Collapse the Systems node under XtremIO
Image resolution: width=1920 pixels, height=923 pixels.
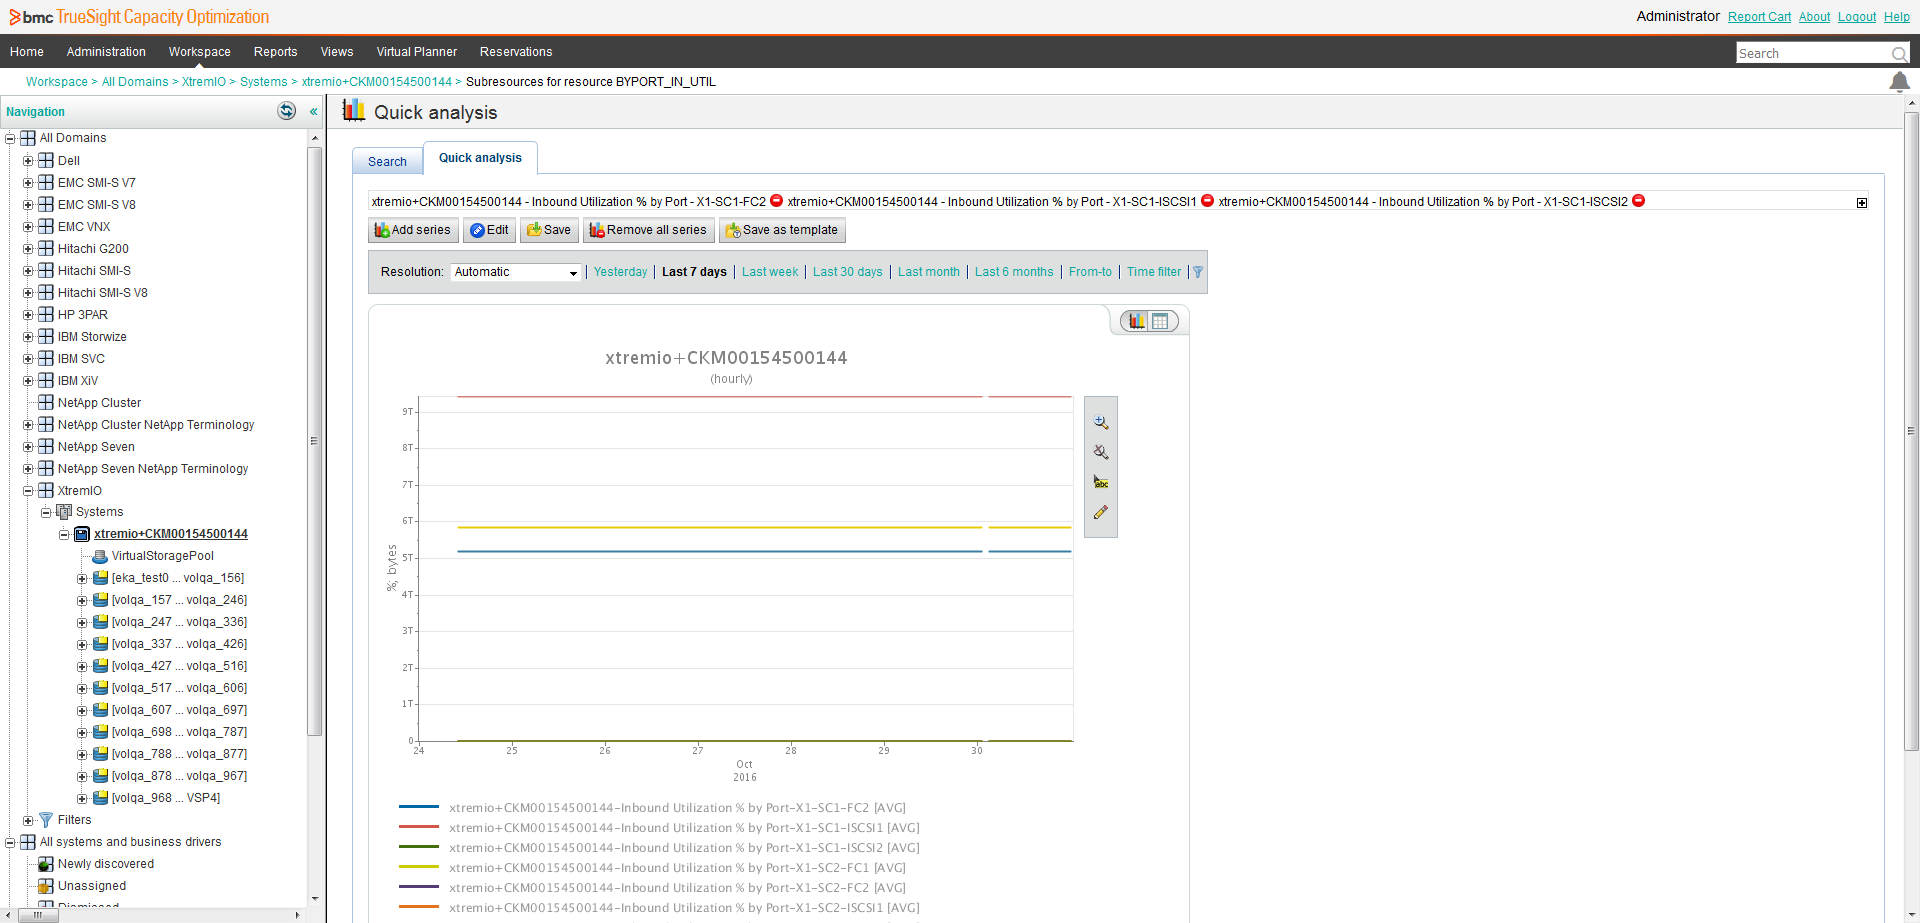click(x=46, y=512)
